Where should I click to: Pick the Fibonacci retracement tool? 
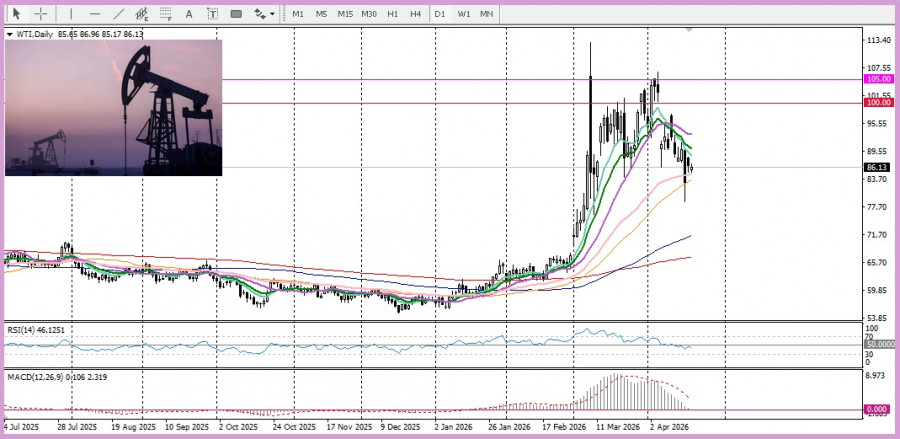[167, 14]
